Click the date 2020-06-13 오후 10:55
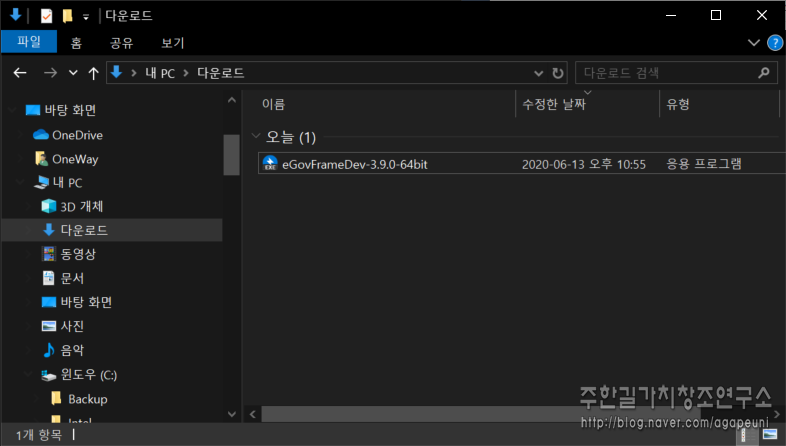786x446 pixels. tap(583, 164)
